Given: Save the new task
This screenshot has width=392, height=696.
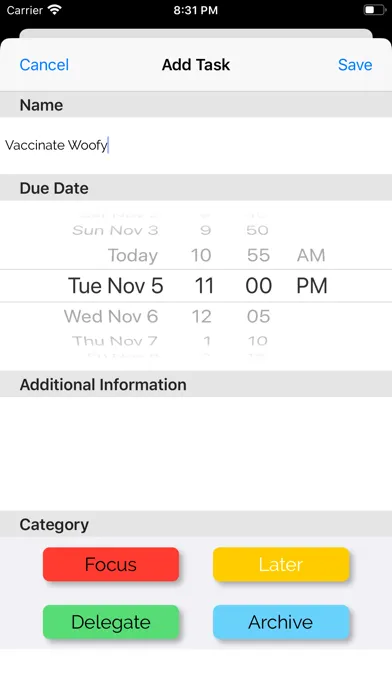Looking at the screenshot, I should tap(355, 65).
